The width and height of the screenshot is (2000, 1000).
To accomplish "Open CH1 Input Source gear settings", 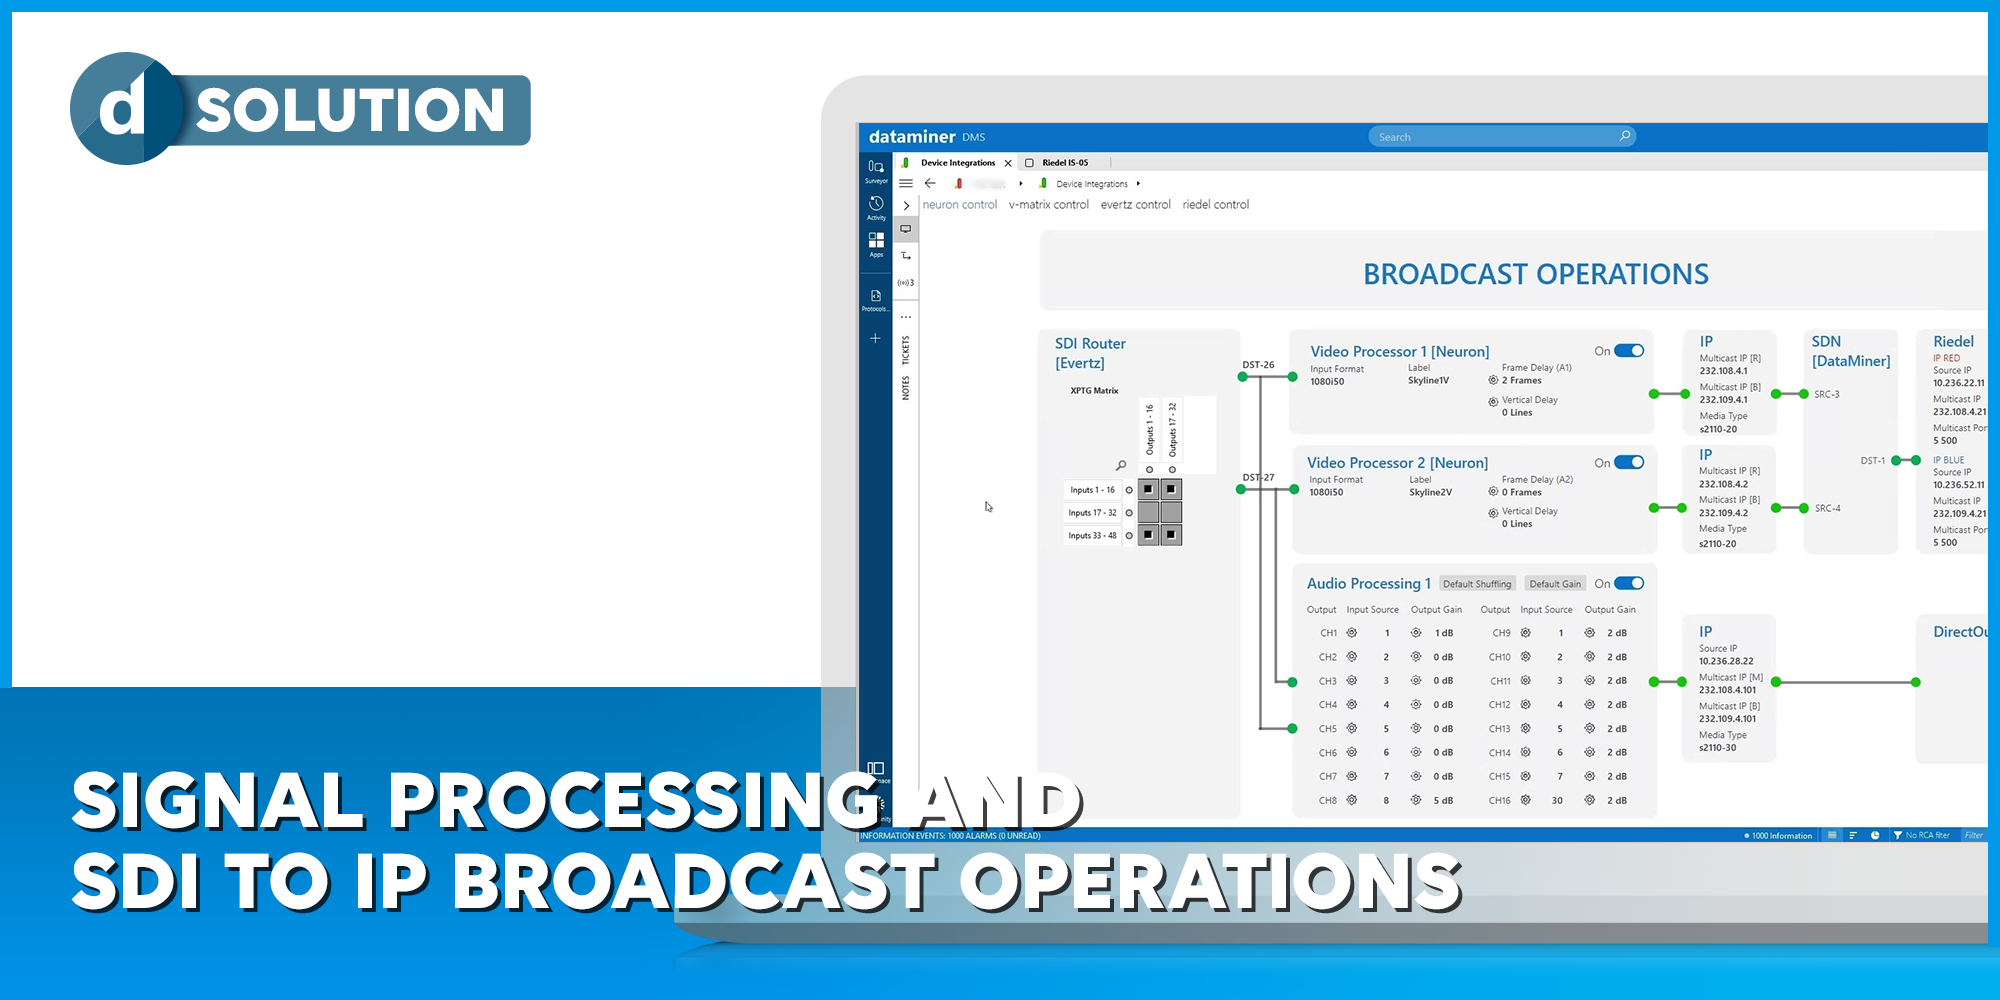I will [1351, 632].
